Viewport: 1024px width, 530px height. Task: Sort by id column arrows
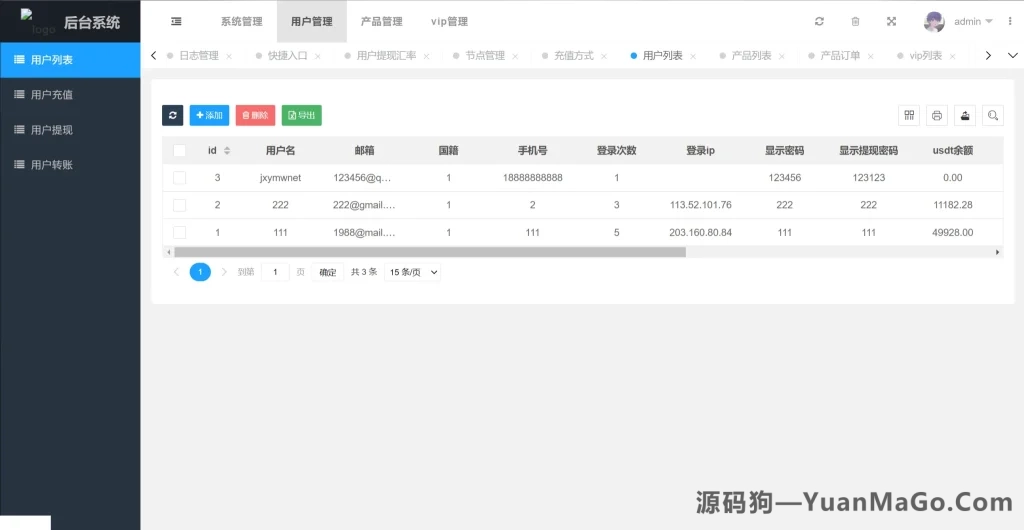click(x=227, y=151)
